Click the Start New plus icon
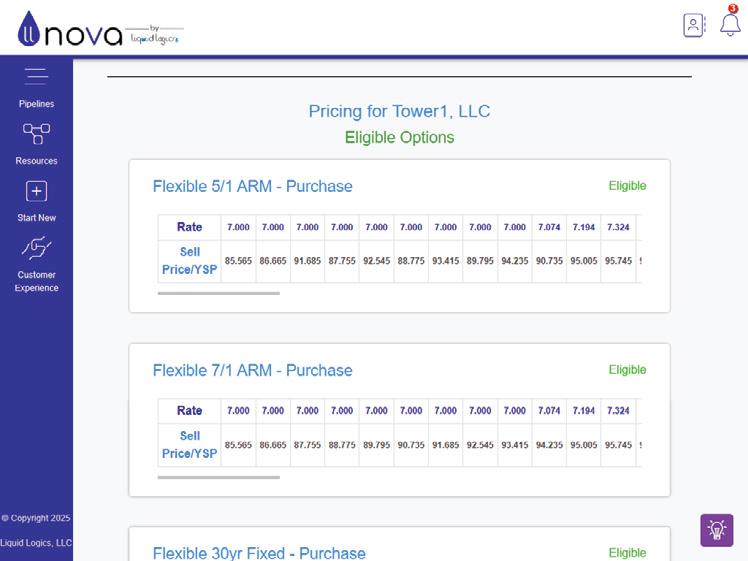This screenshot has width=748, height=561. (x=36, y=190)
